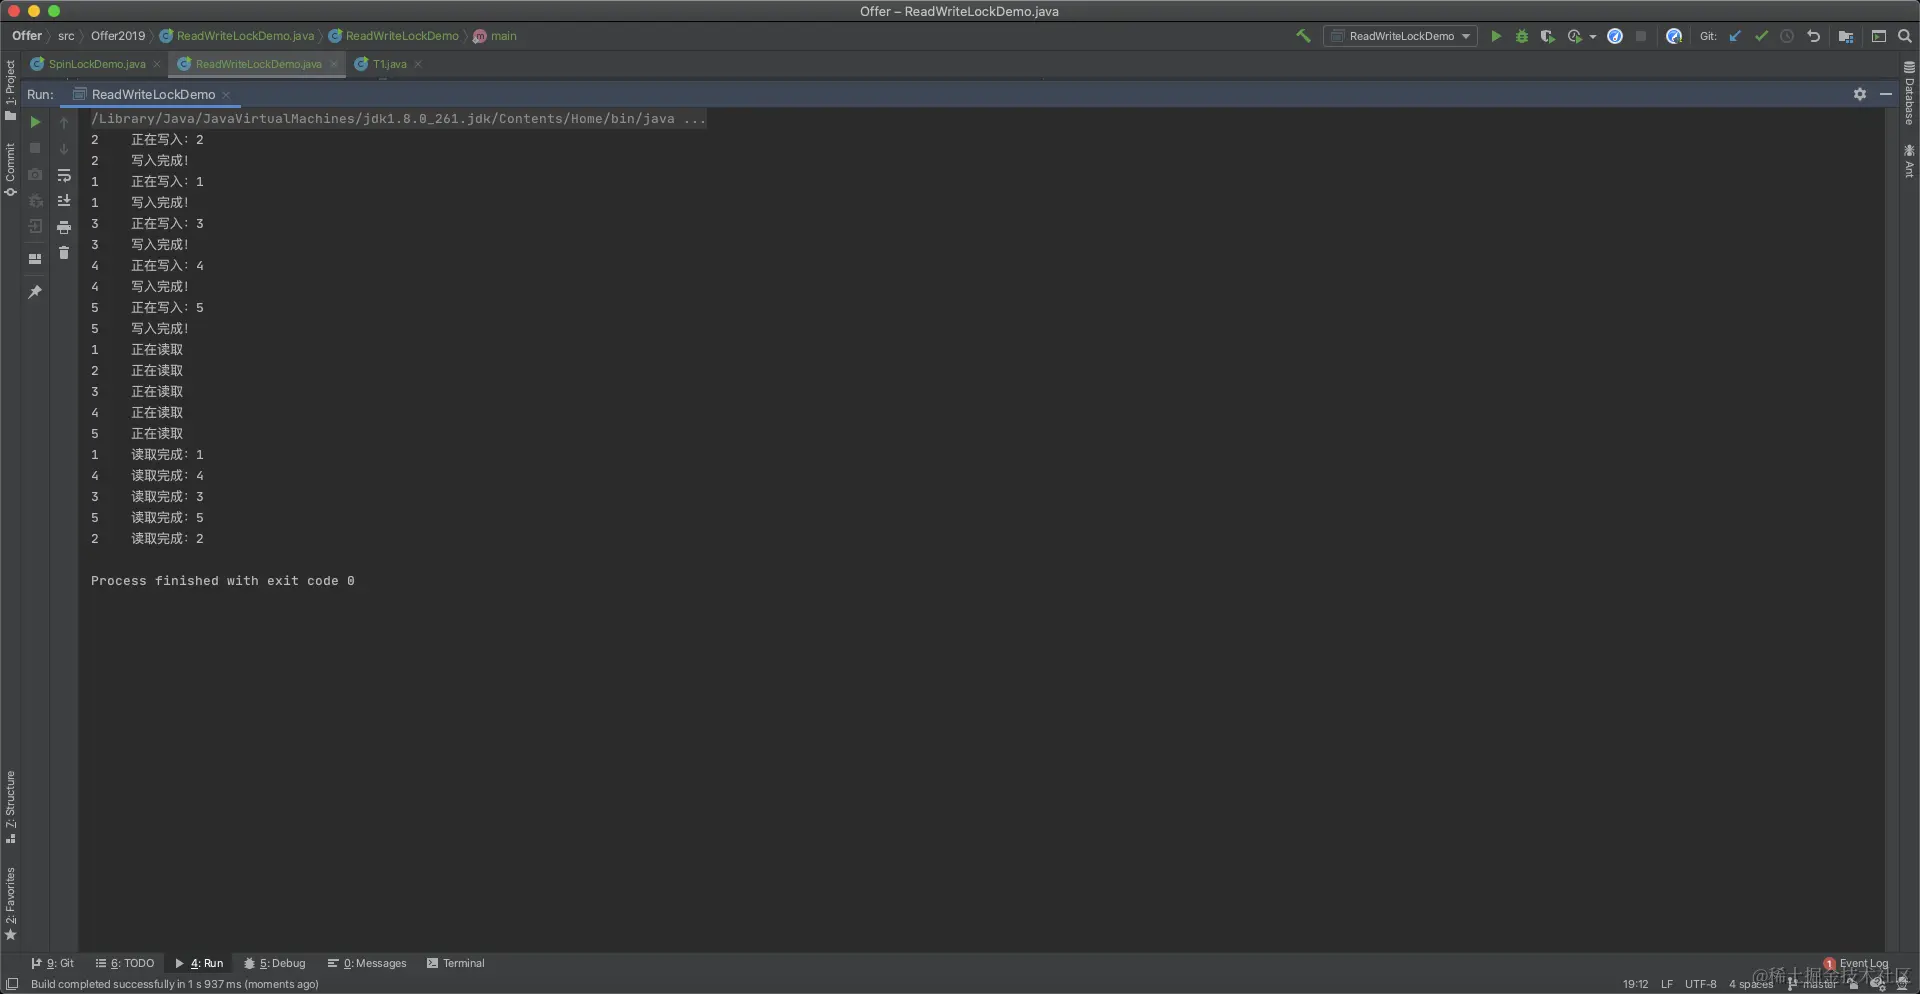The image size is (1920, 994).
Task: Click the disabled Stop button in the toolbar
Action: click(1641, 36)
